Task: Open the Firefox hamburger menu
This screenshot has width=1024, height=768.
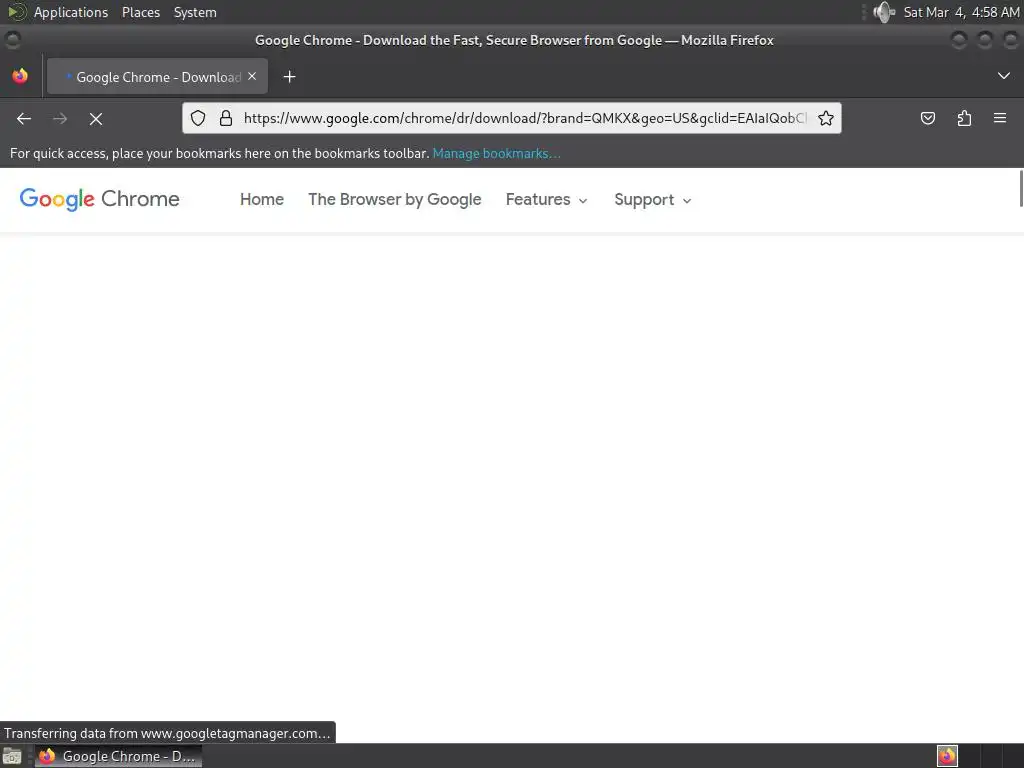Action: [1000, 118]
